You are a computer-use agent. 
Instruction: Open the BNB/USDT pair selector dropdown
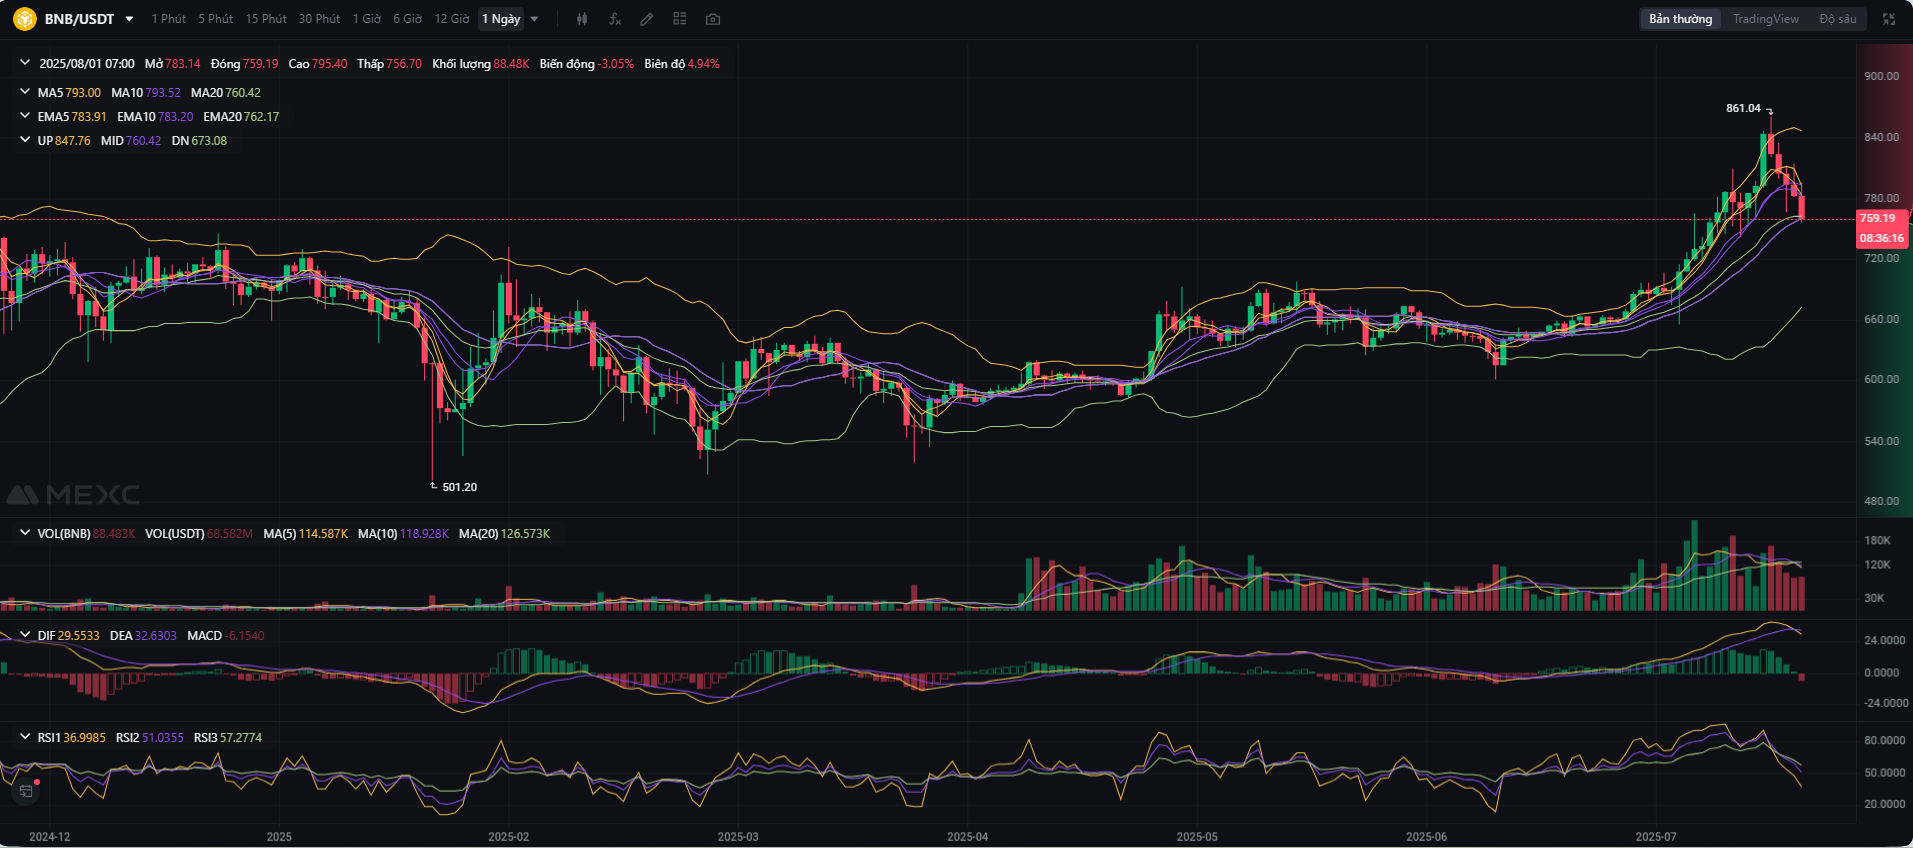(x=129, y=19)
